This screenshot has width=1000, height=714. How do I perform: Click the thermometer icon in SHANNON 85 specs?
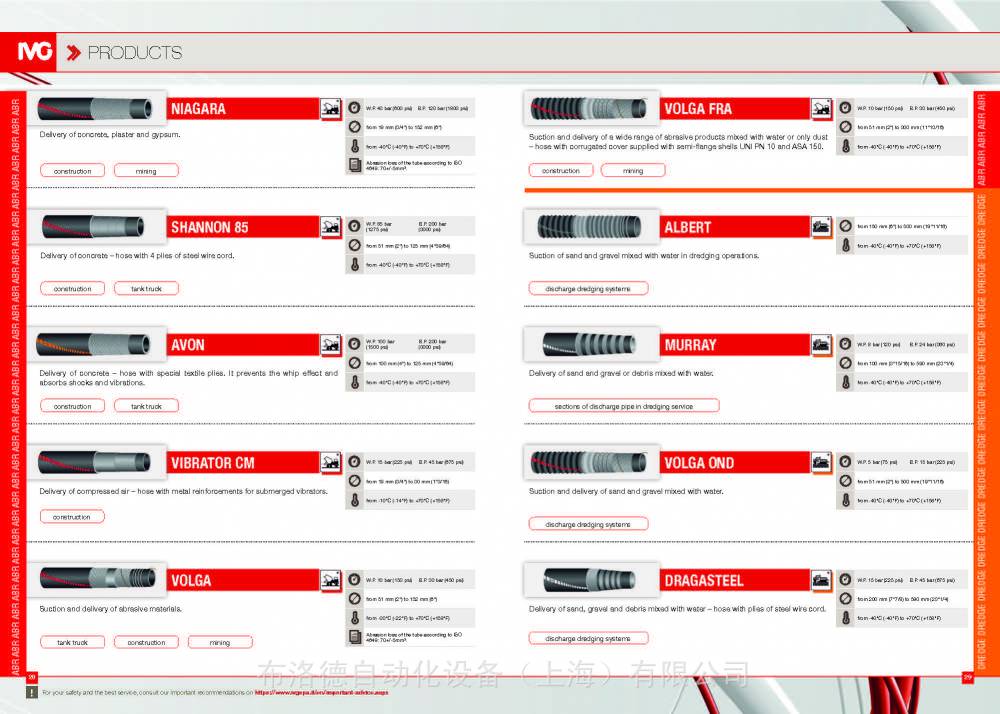(354, 265)
